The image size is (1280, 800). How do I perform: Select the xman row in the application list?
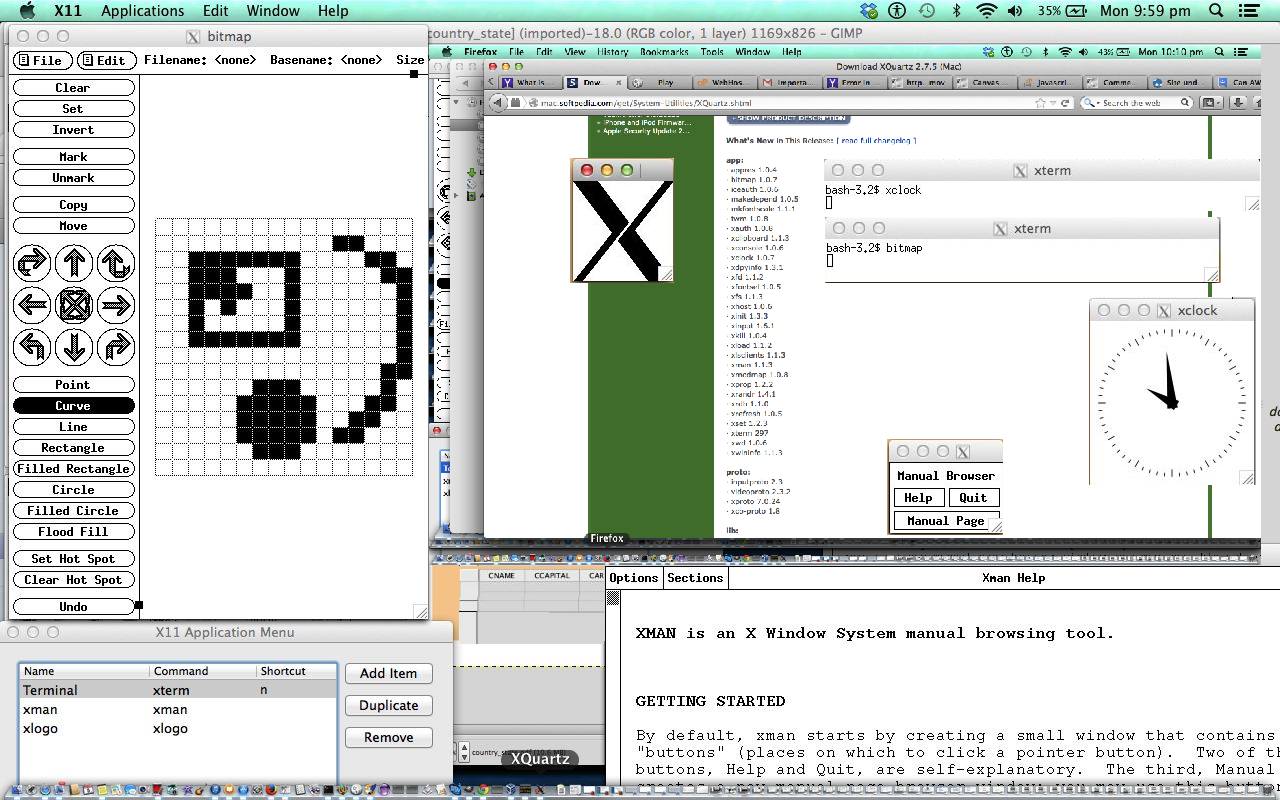pyautogui.click(x=178, y=709)
